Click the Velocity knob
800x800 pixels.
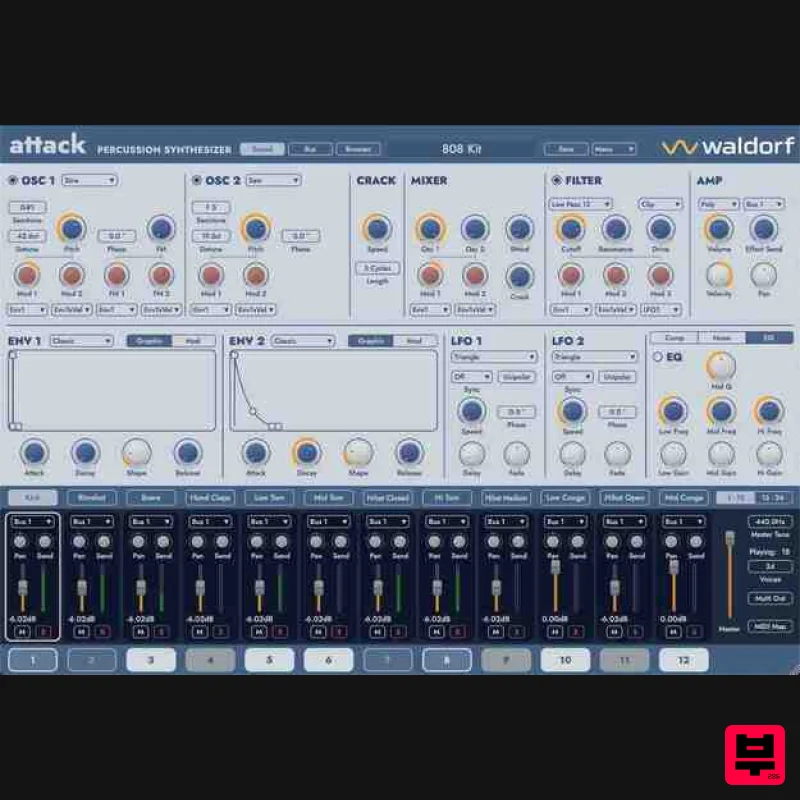pos(719,277)
